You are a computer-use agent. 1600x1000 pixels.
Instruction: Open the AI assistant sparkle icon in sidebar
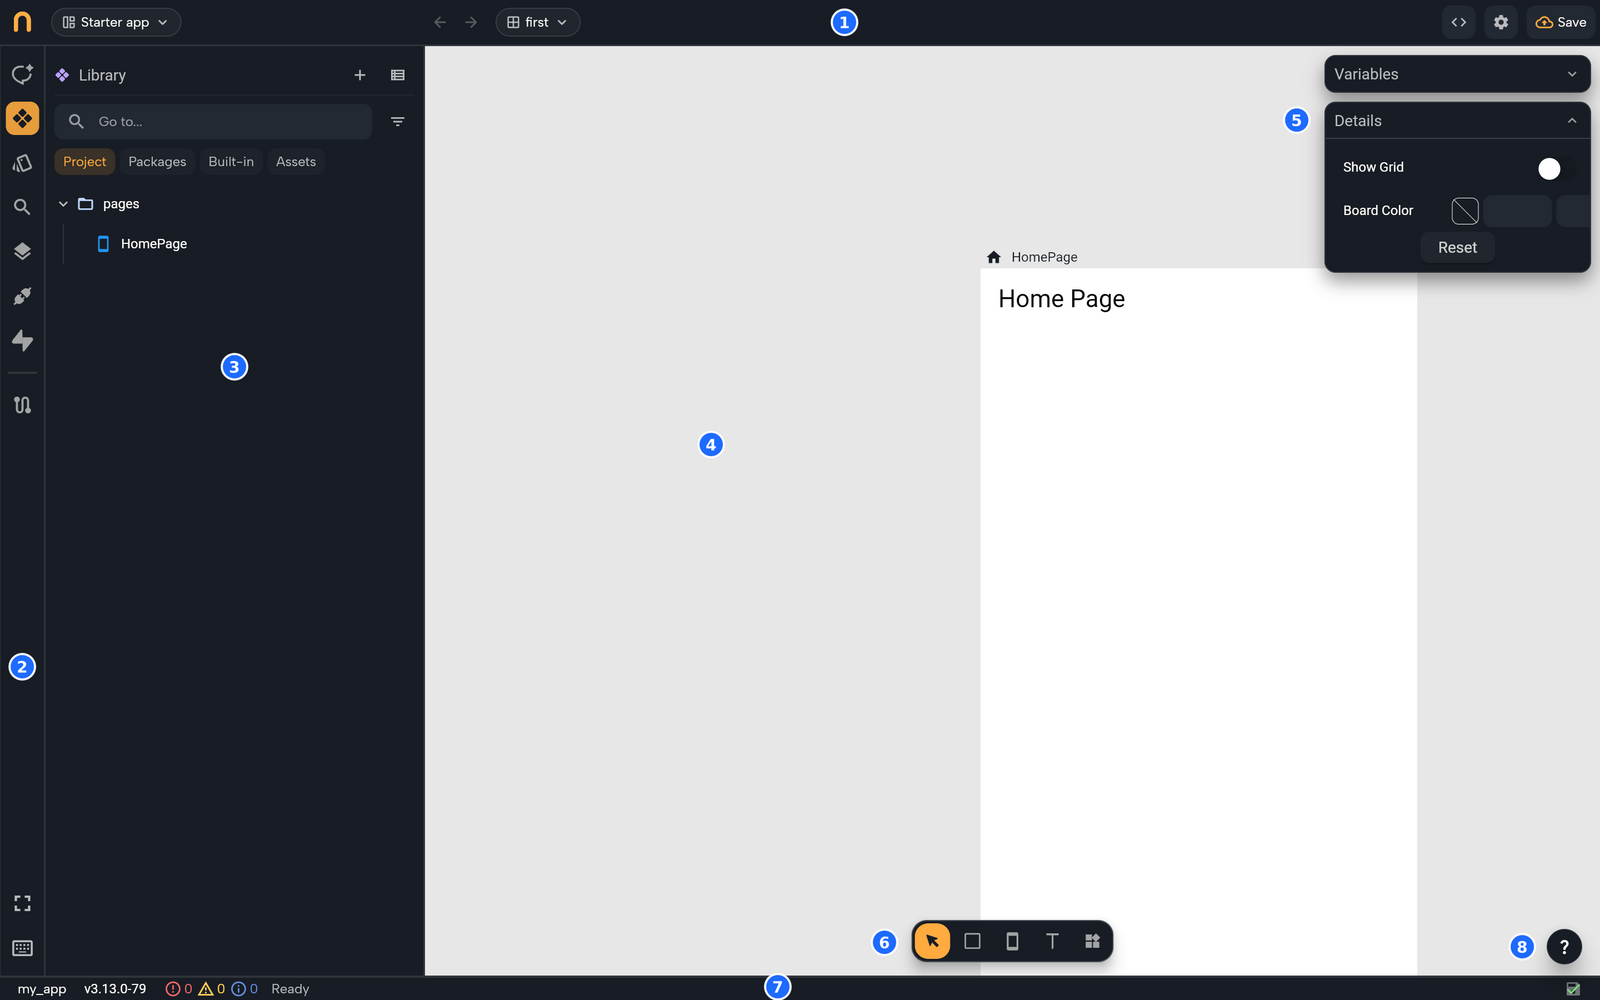click(22, 75)
